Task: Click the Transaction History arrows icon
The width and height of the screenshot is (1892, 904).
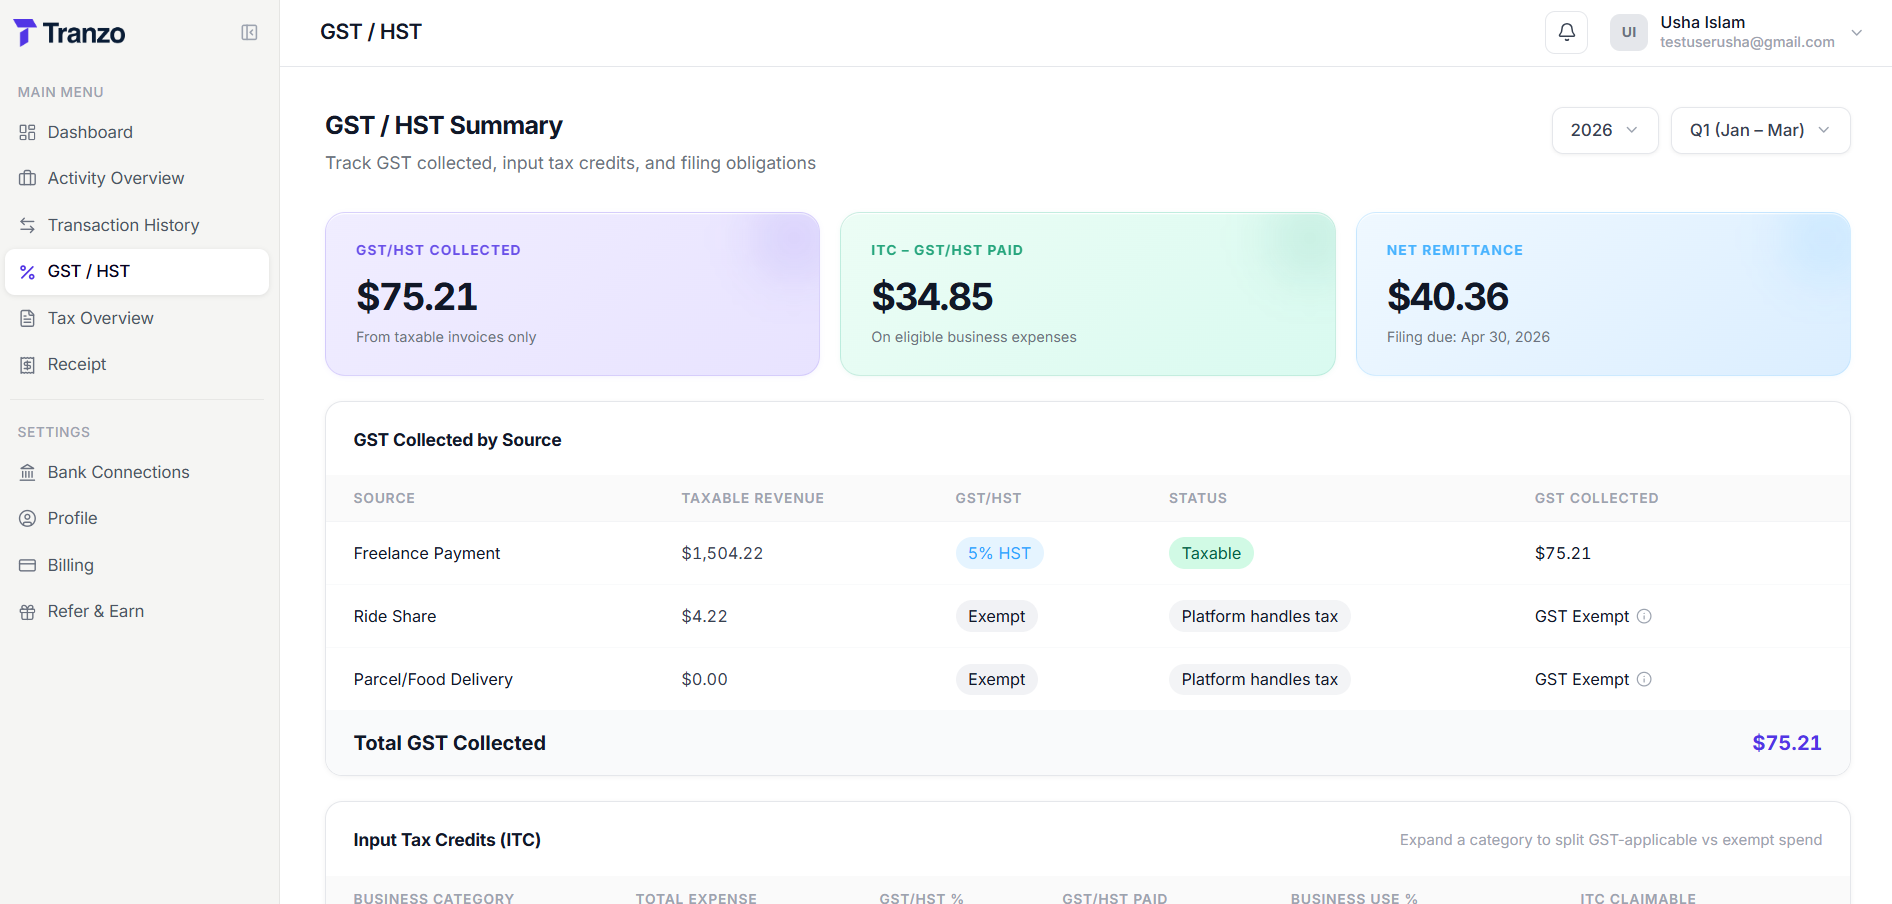Action: tap(28, 225)
